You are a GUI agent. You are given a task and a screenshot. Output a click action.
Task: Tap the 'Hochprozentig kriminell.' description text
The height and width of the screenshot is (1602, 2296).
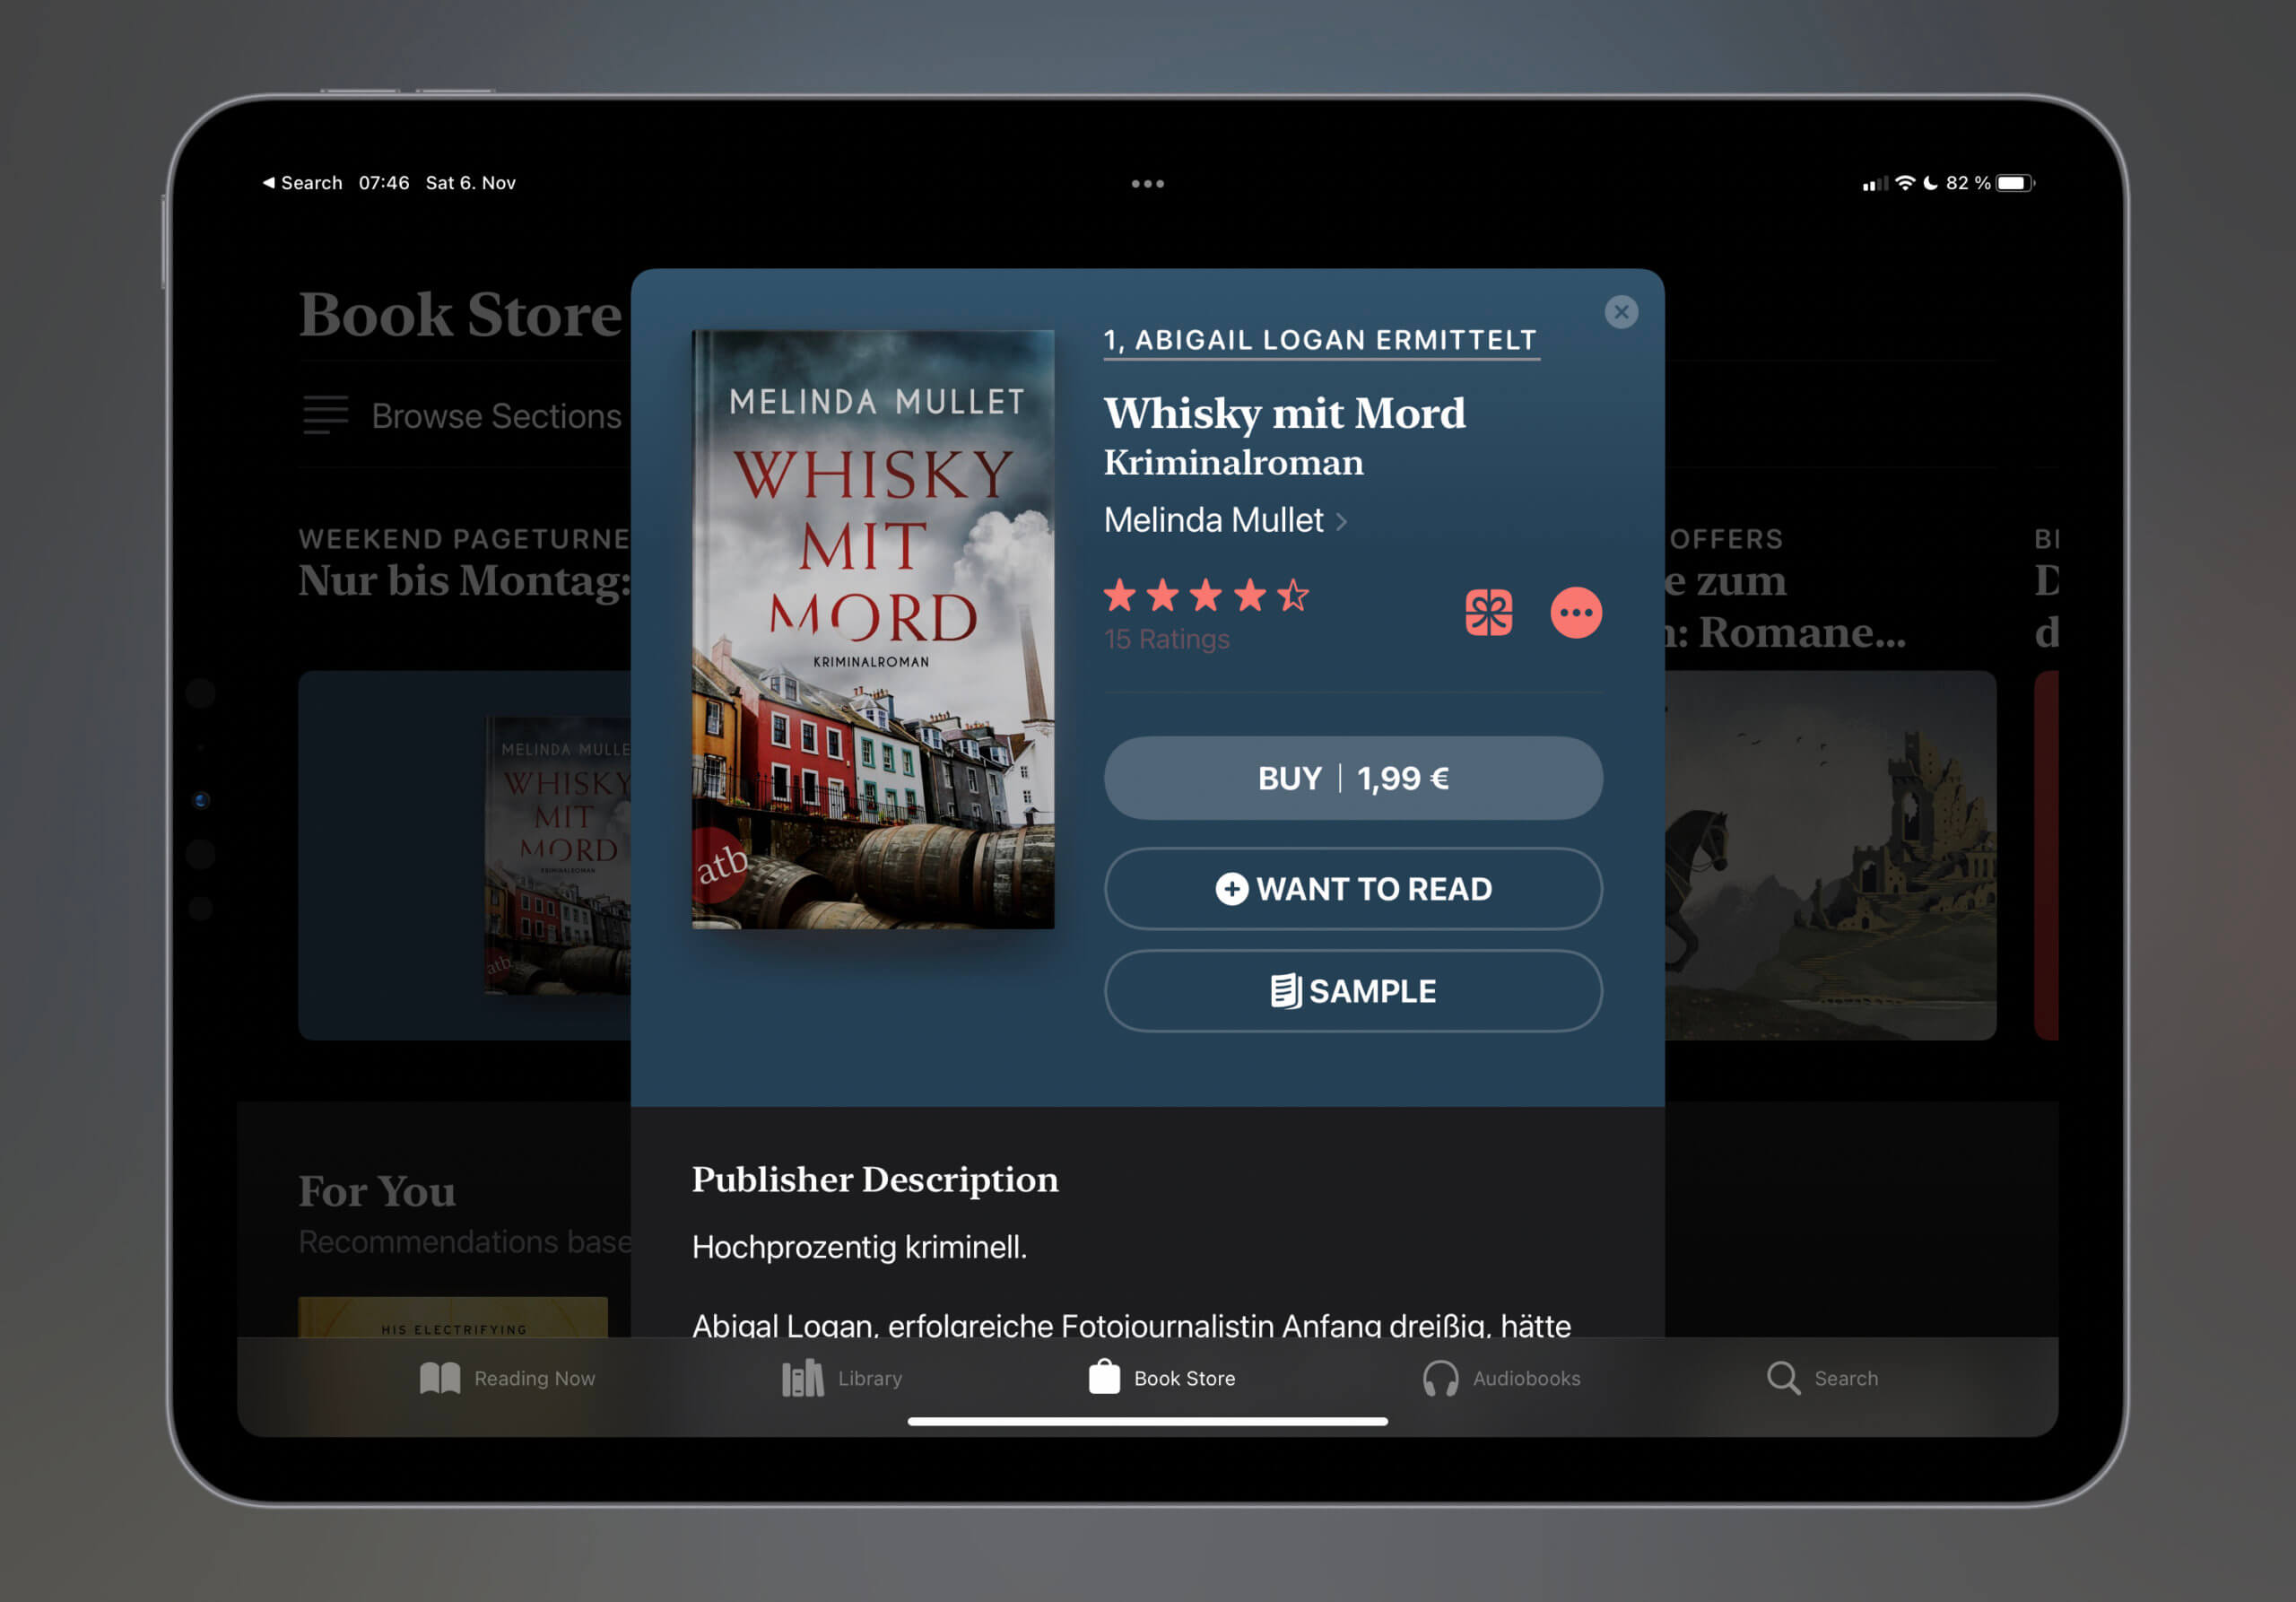(859, 1247)
